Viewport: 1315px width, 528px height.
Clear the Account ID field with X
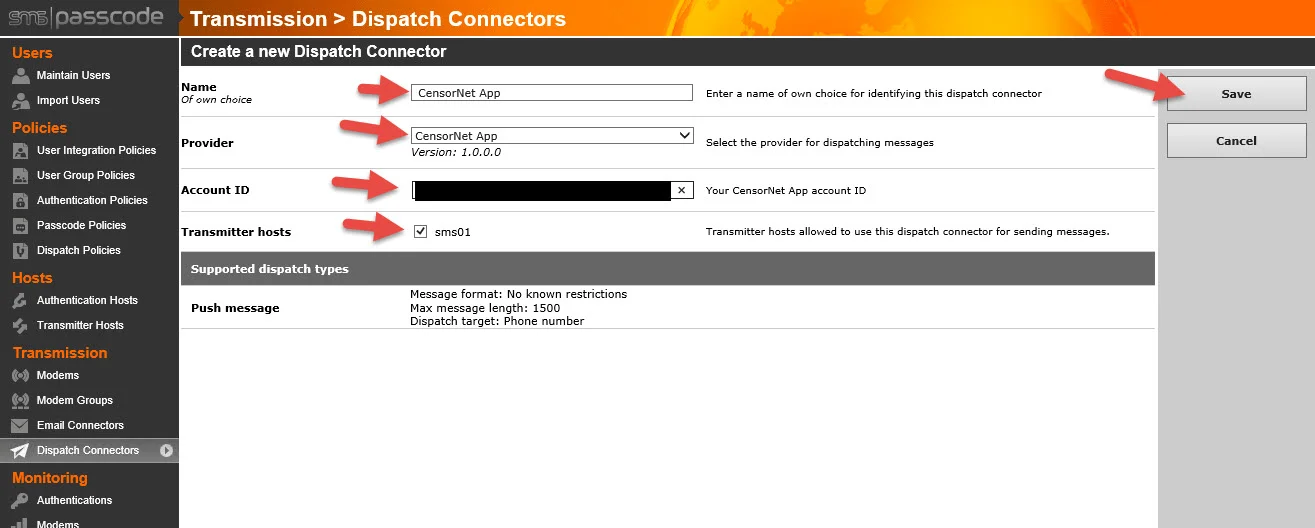coord(681,190)
